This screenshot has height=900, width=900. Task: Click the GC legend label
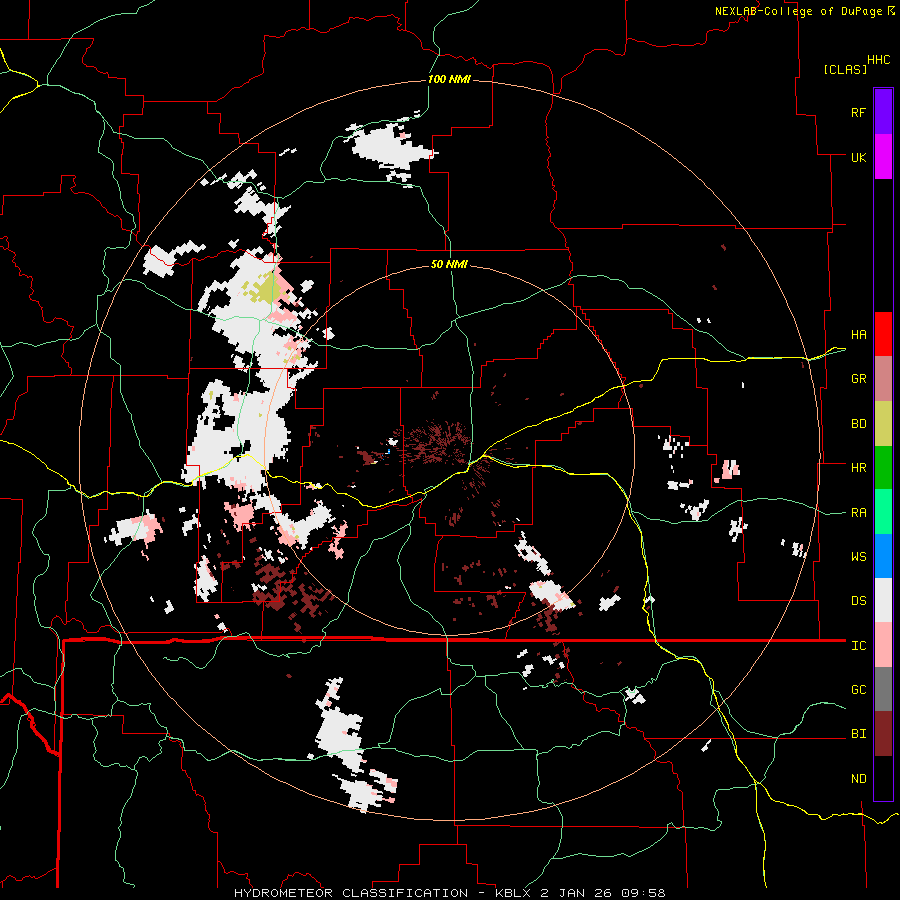click(858, 690)
